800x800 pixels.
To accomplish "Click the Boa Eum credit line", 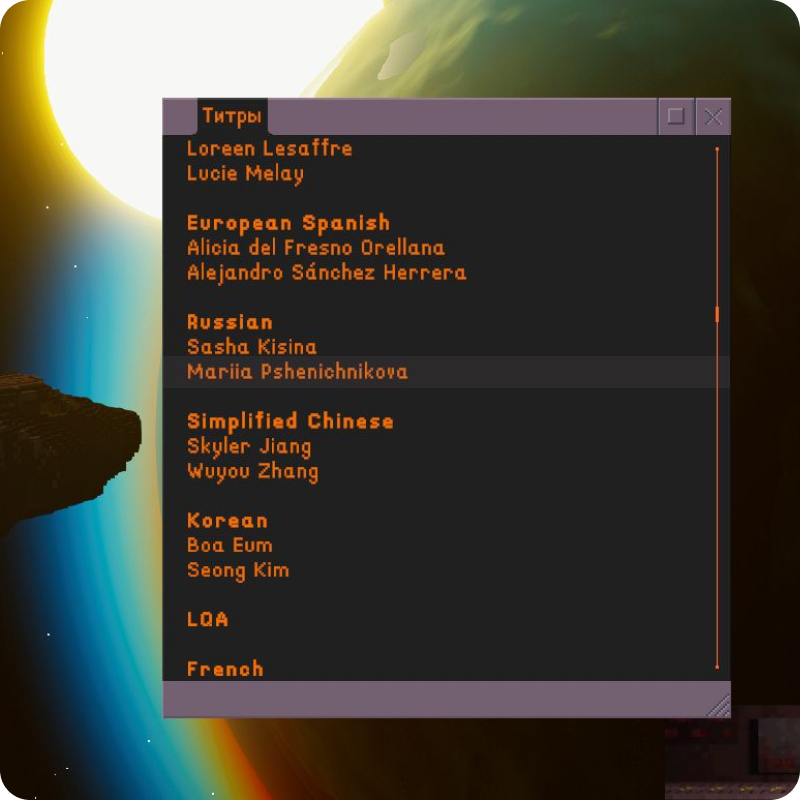I will point(230,545).
